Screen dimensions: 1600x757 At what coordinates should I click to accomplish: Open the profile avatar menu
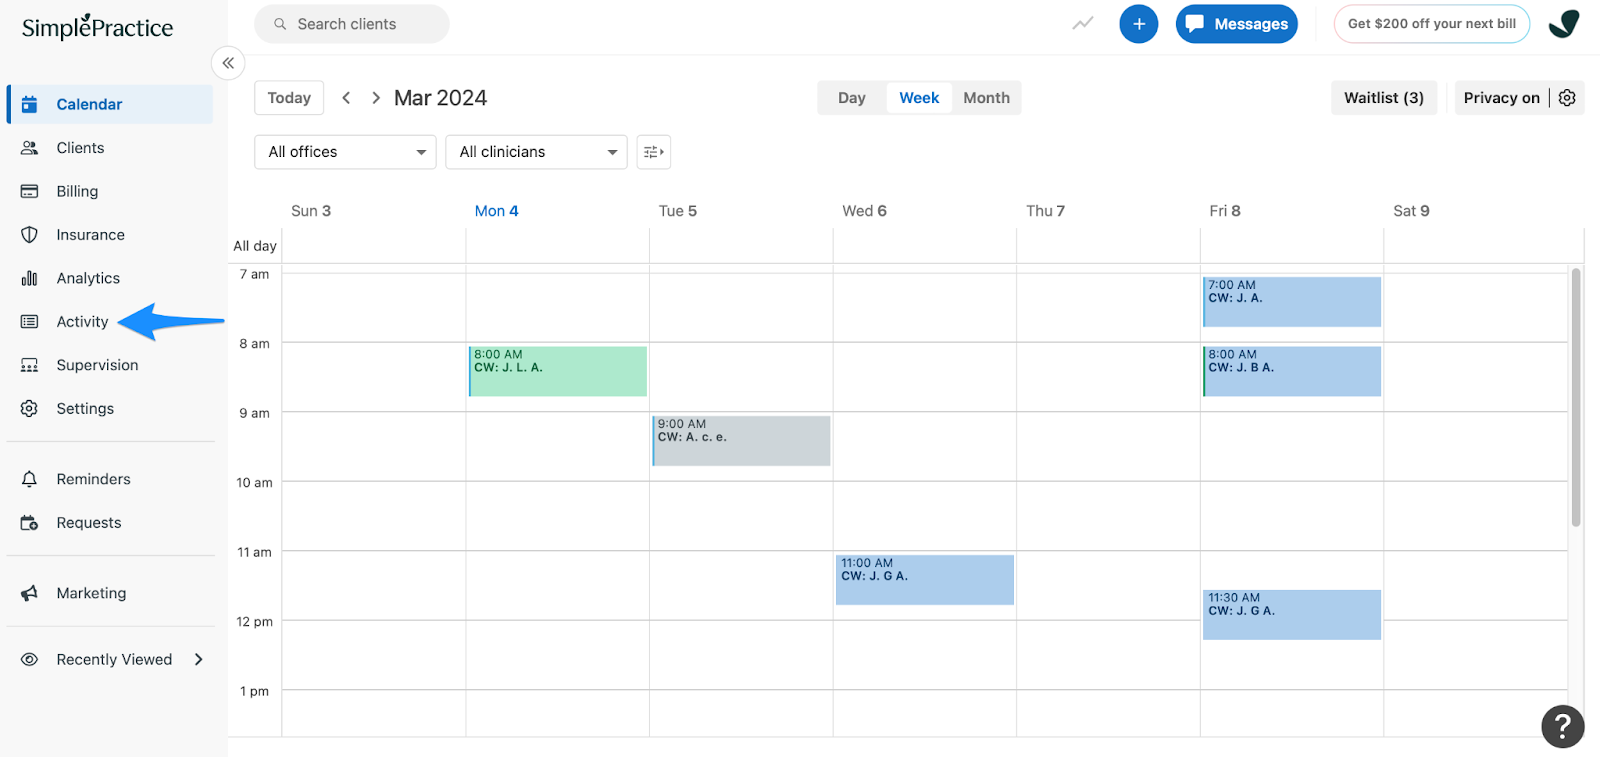(x=1563, y=24)
